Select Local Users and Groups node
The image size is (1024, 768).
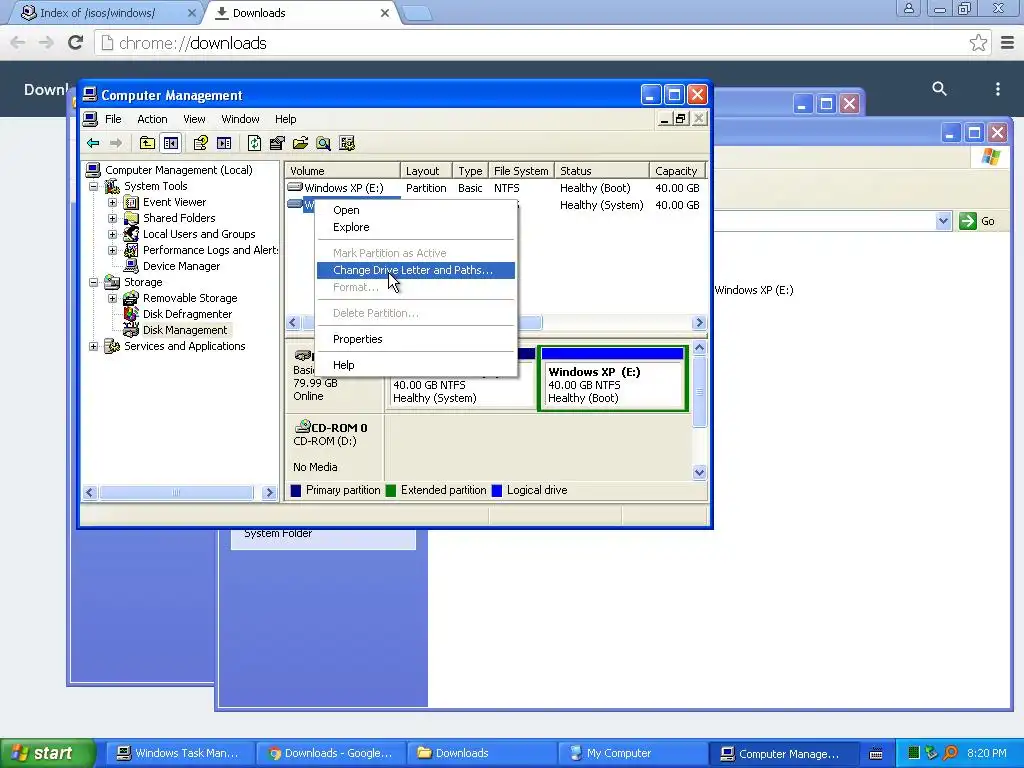click(x=199, y=234)
